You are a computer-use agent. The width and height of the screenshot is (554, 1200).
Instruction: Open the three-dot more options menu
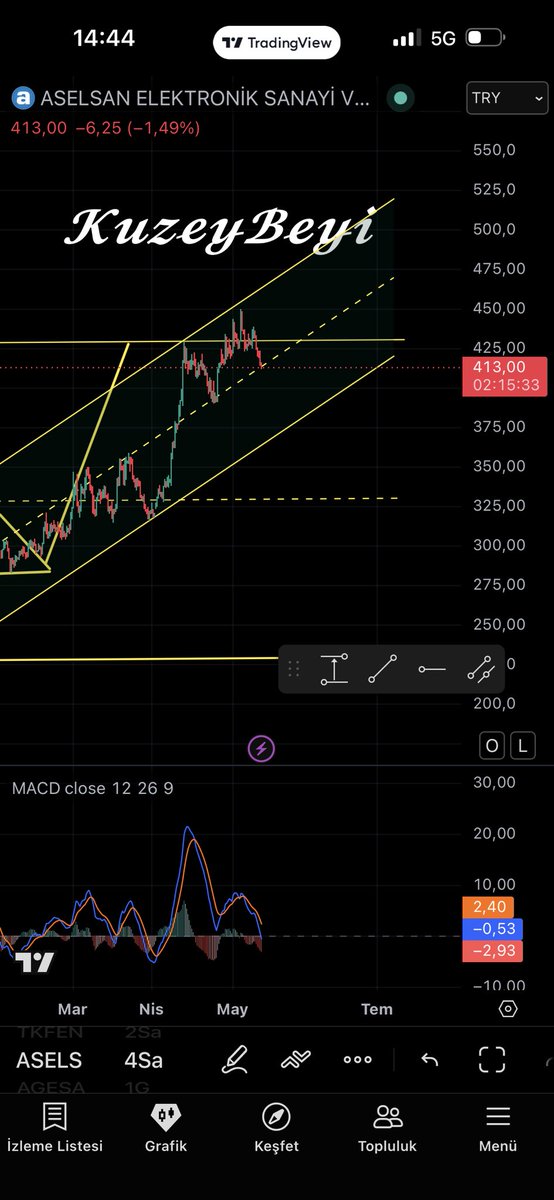tap(357, 1060)
